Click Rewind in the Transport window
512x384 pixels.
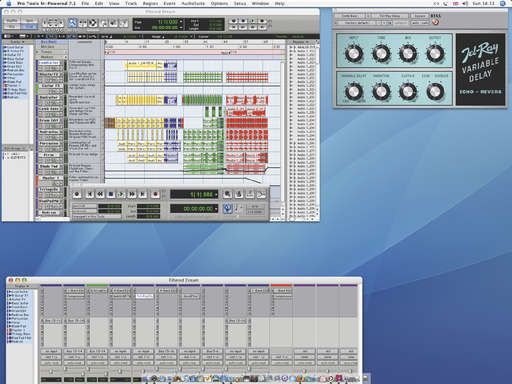coord(100,194)
